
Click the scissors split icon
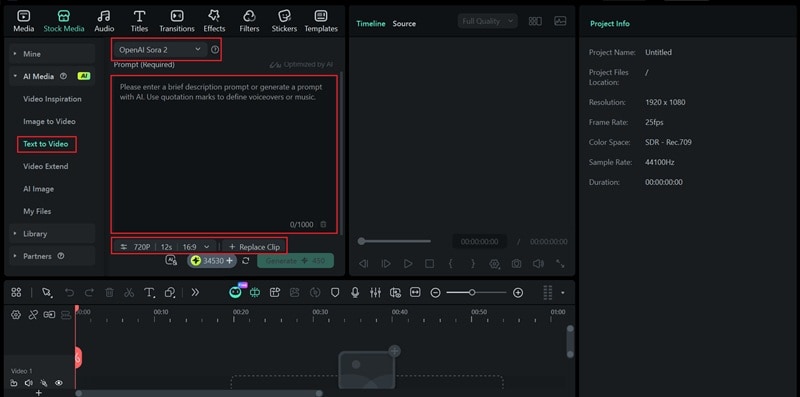(x=129, y=292)
